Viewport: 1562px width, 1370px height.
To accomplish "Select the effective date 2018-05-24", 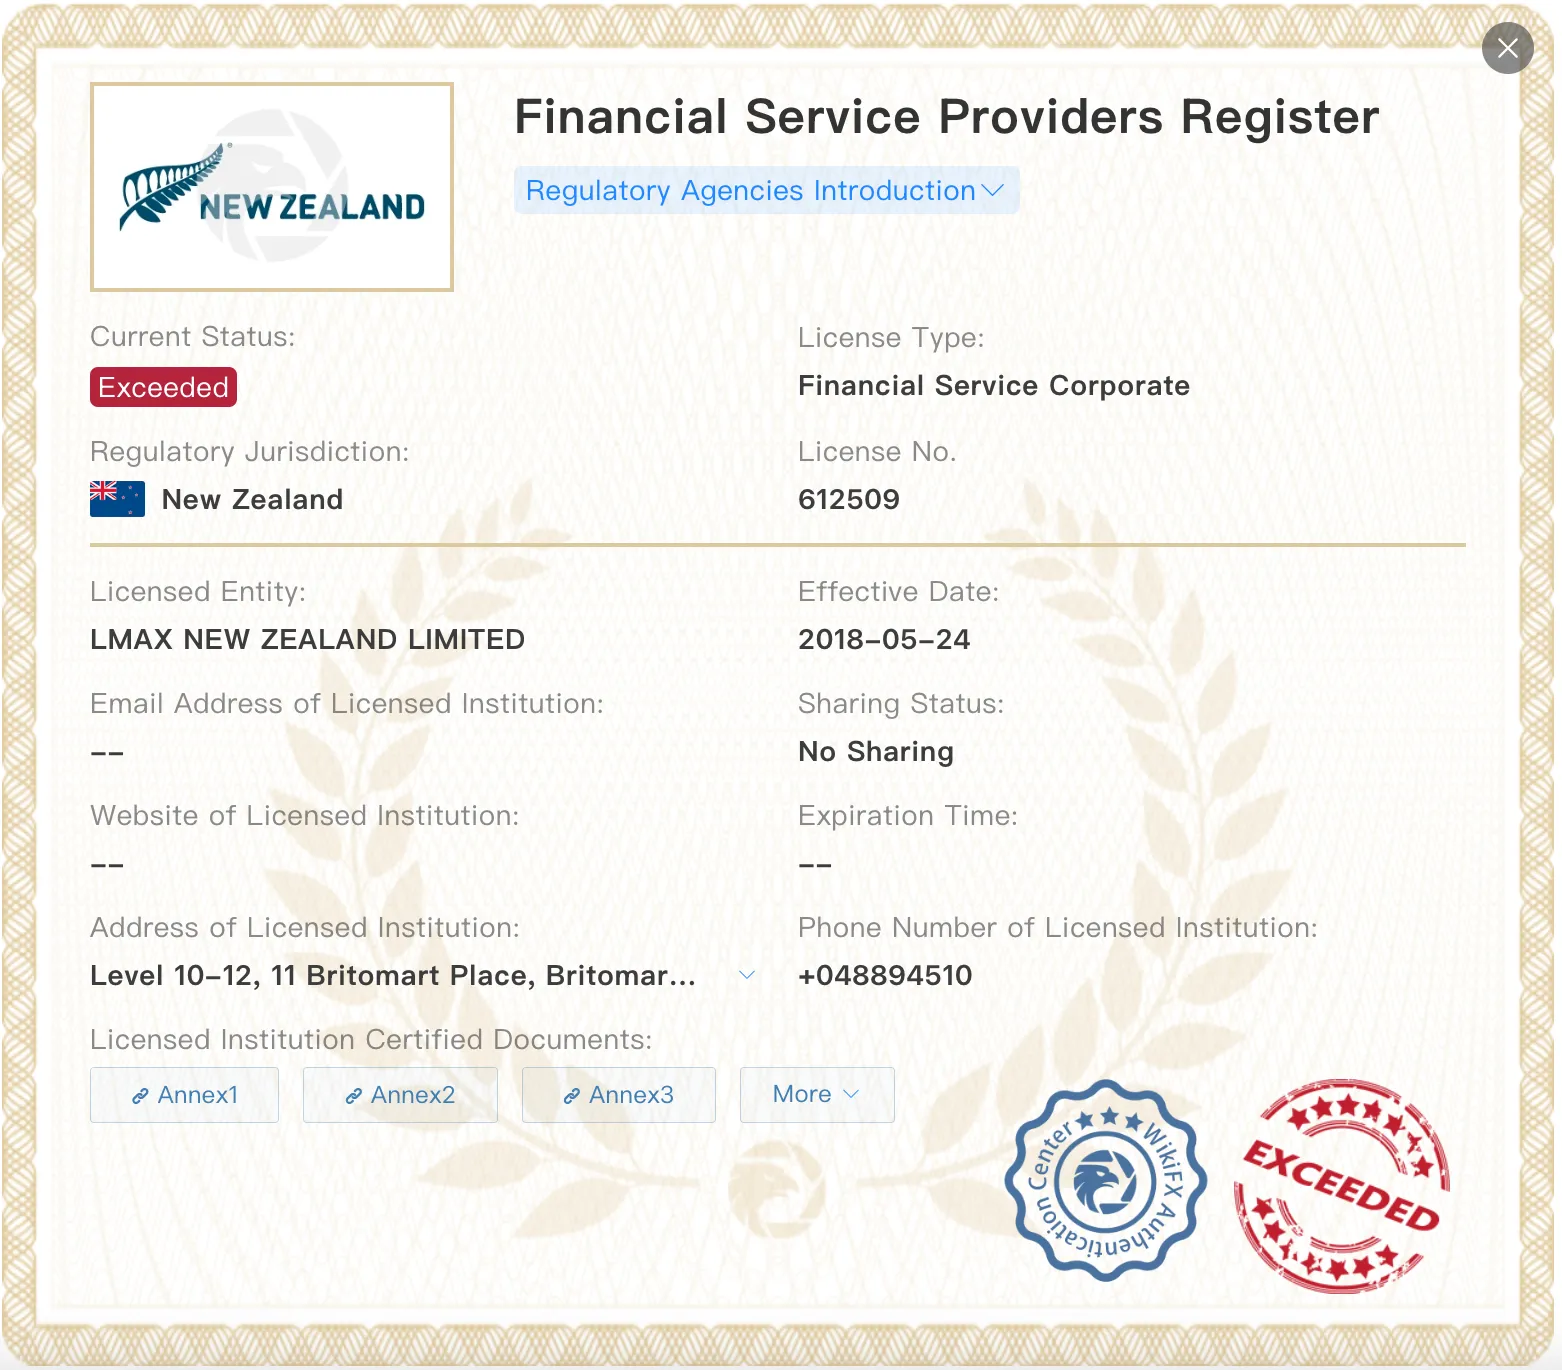I will pos(884,639).
